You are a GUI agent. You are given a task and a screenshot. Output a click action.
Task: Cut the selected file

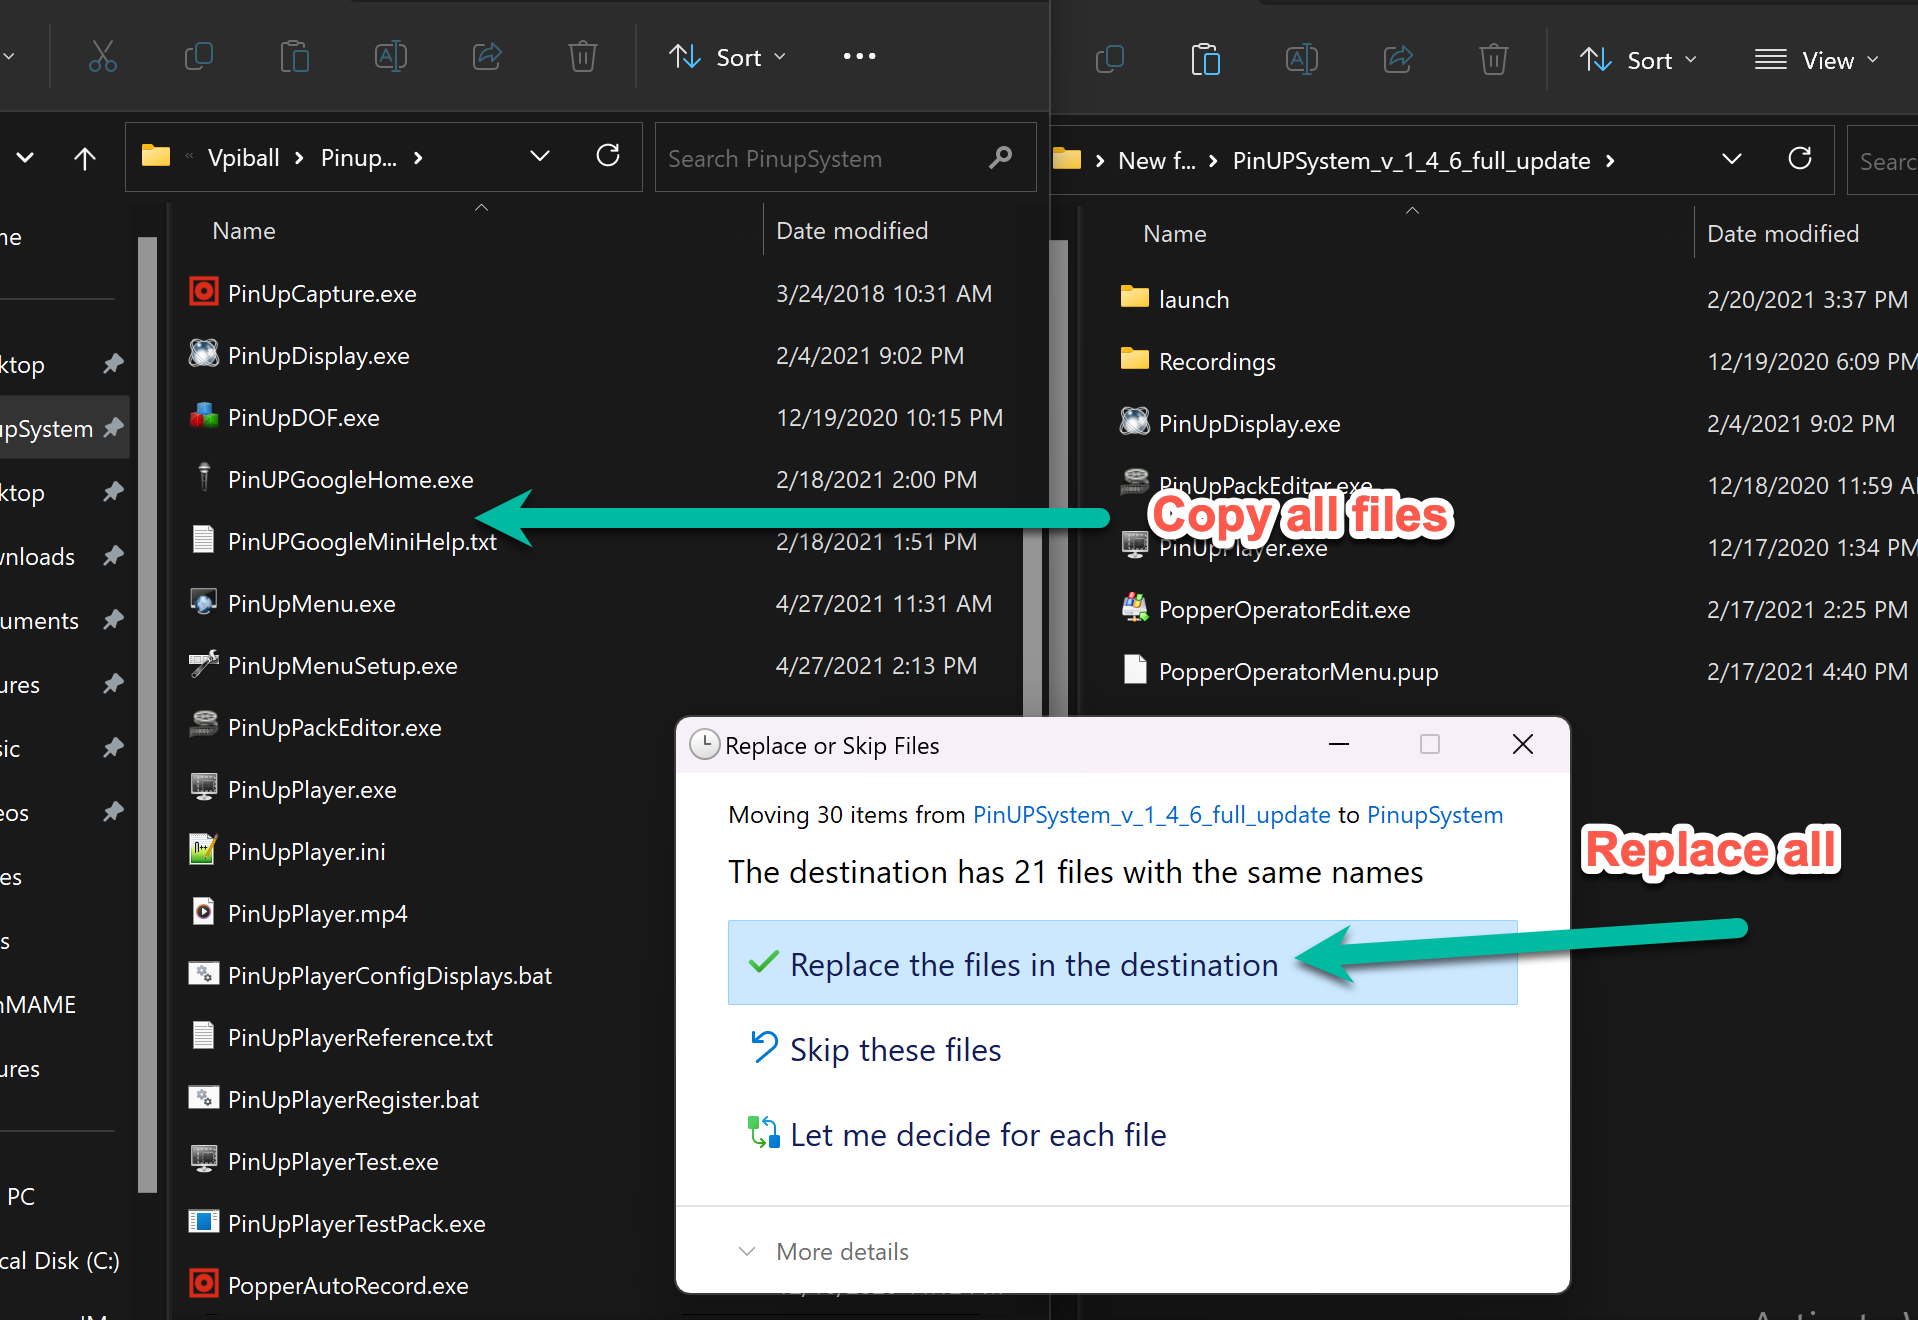click(x=103, y=57)
